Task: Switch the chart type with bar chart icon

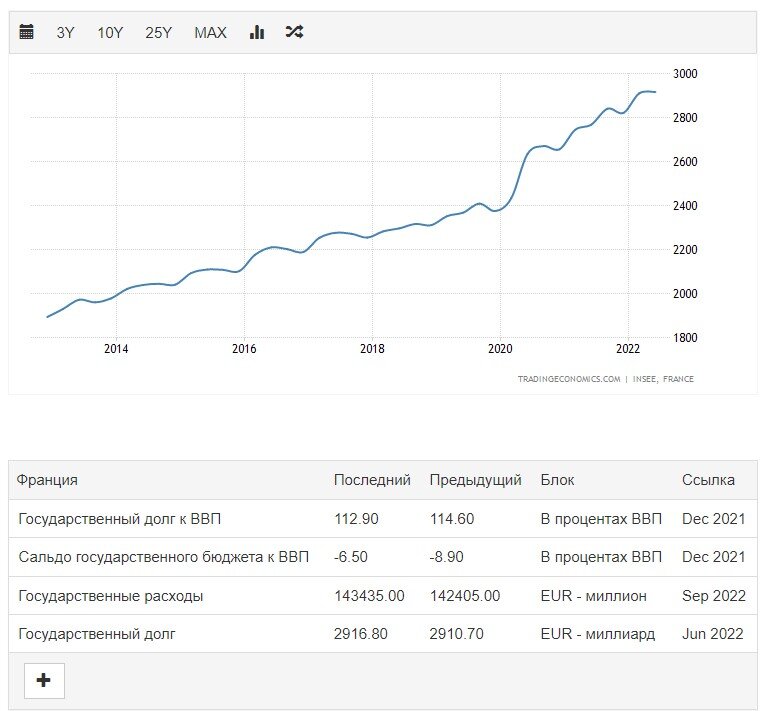Action: [257, 32]
